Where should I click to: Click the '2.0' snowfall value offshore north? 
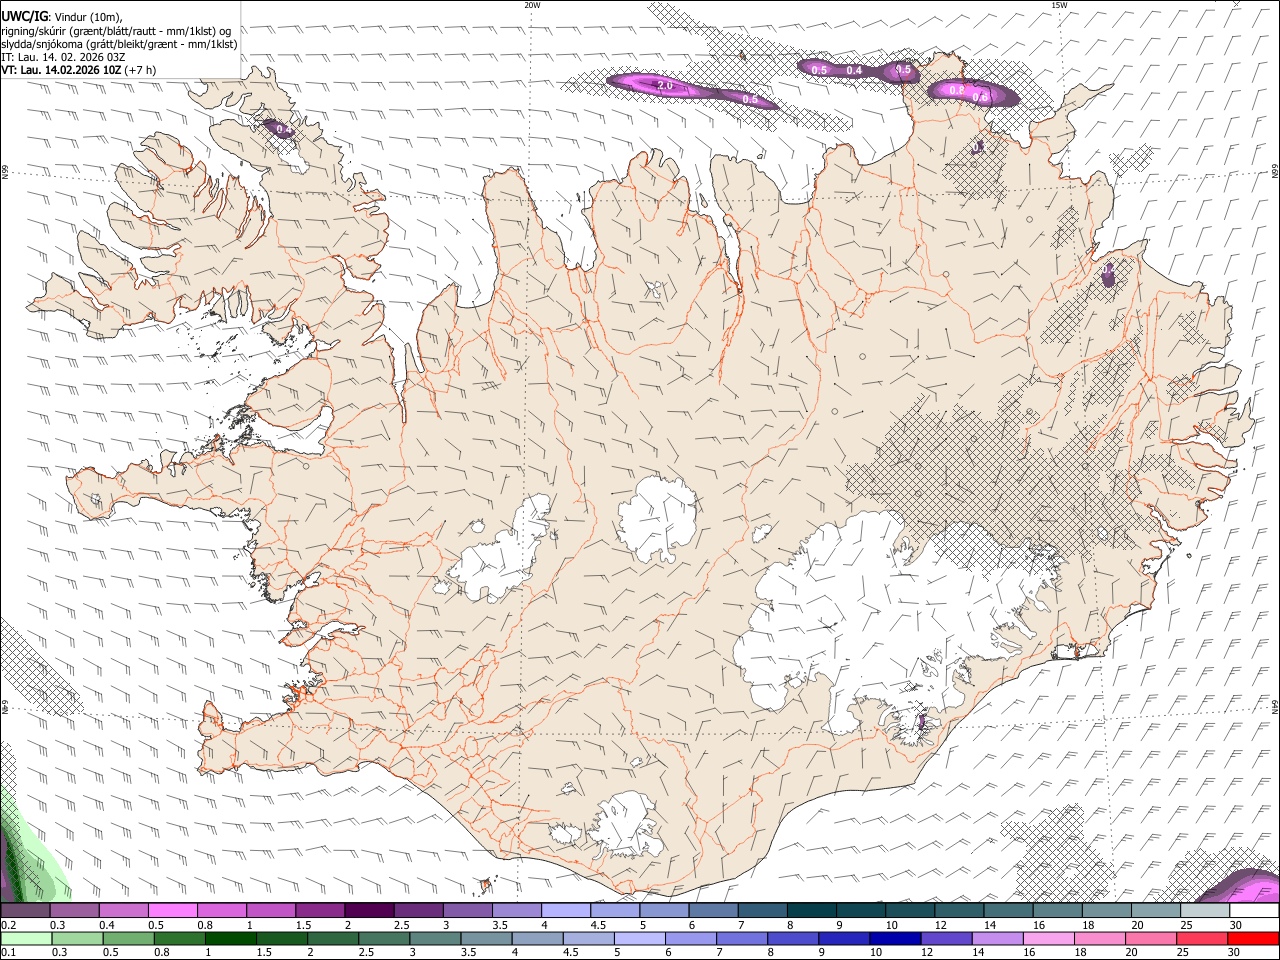click(664, 86)
